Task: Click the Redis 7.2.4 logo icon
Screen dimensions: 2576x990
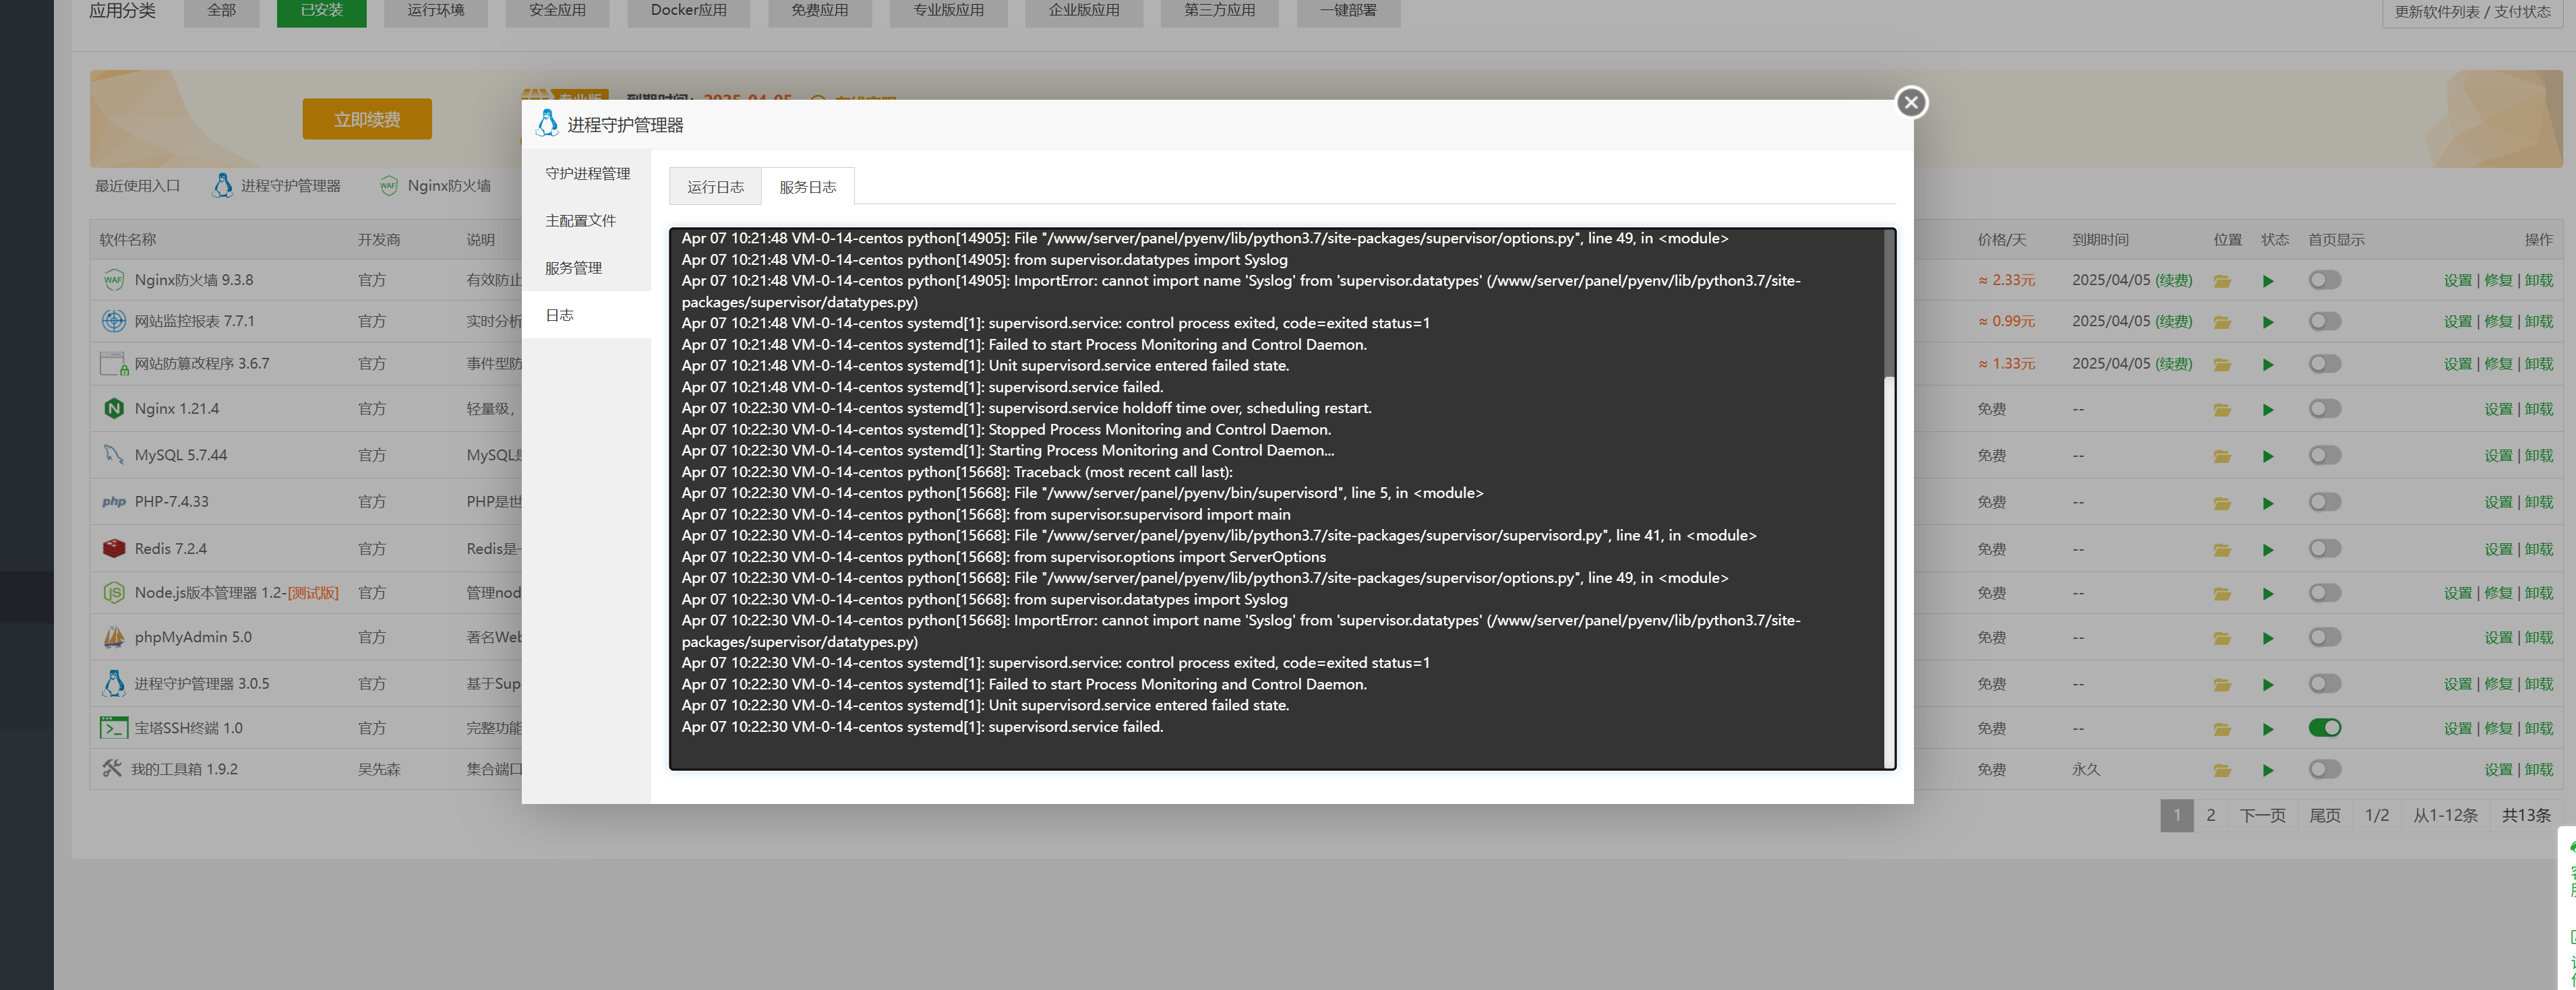Action: click(x=114, y=549)
